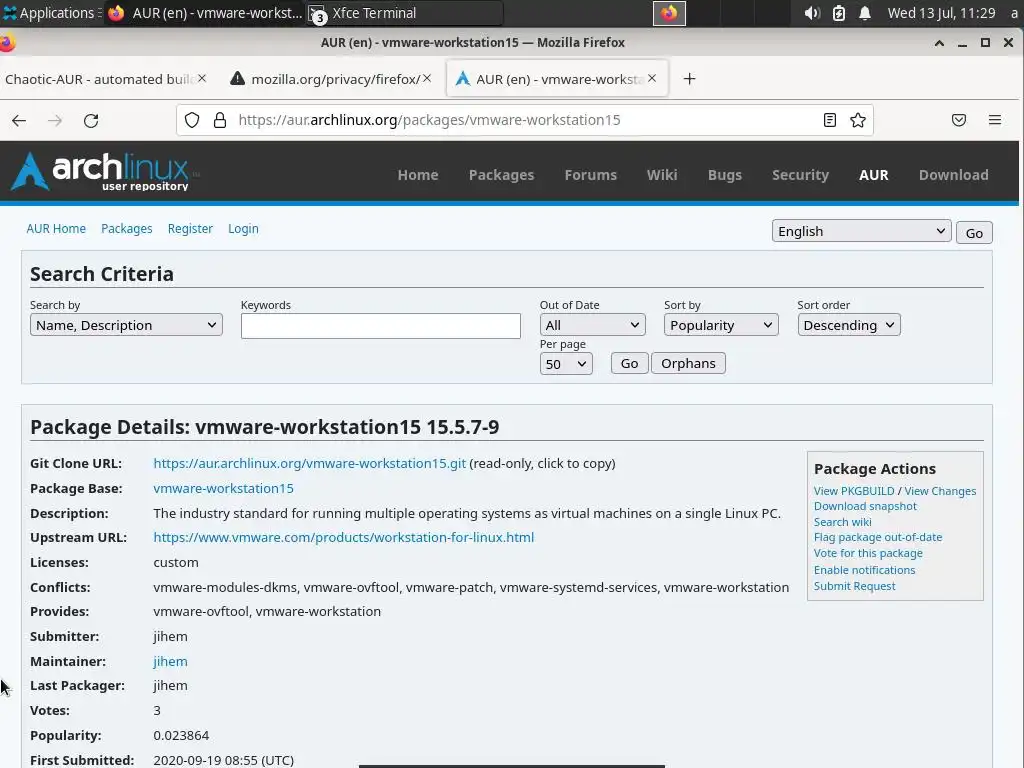Click Search wiki link
This screenshot has height=768, width=1024.
842,522
